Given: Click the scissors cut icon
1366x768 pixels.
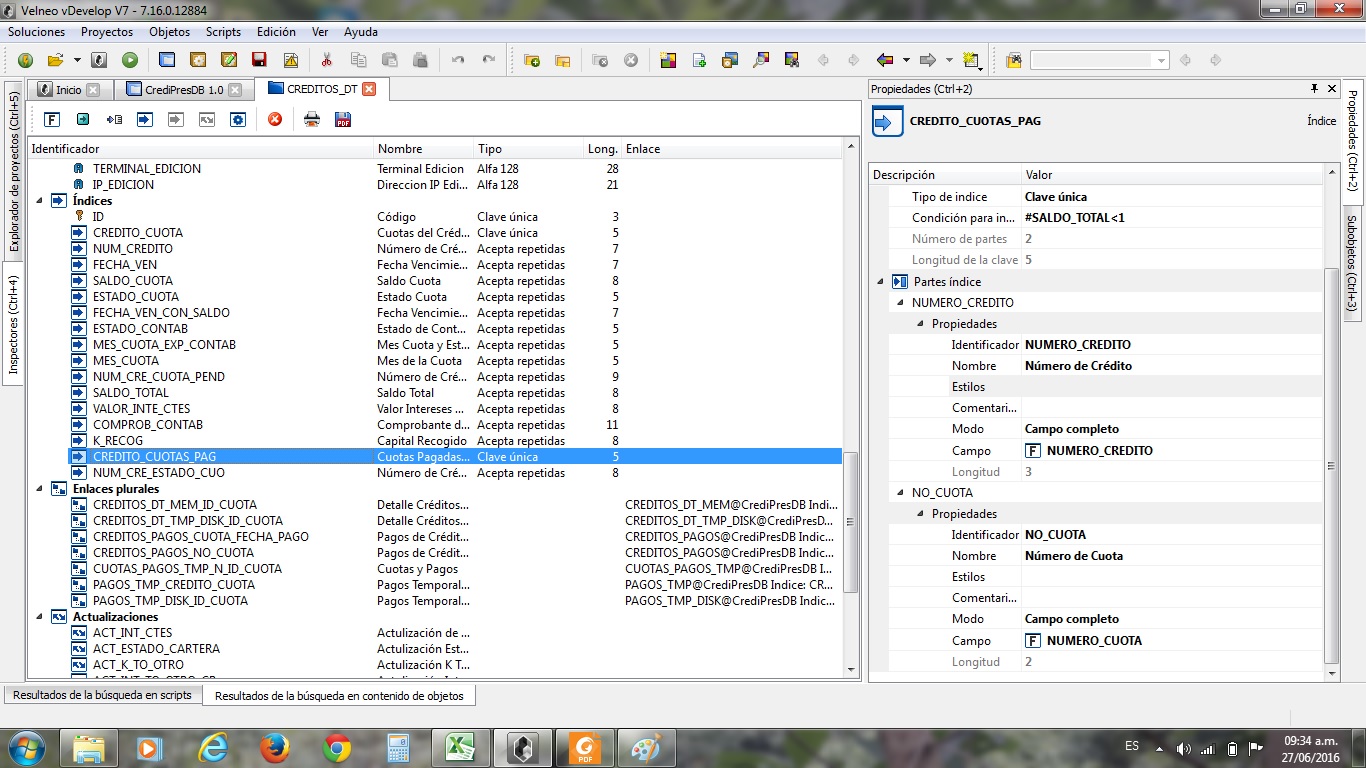Looking at the screenshot, I should pyautogui.click(x=326, y=60).
